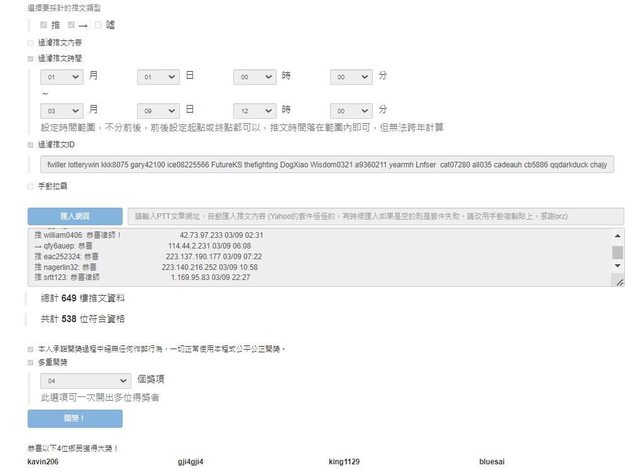The height and width of the screenshot is (470, 640).
Task: Toggle the 多重開獎 checkbox
Action: click(x=30, y=362)
